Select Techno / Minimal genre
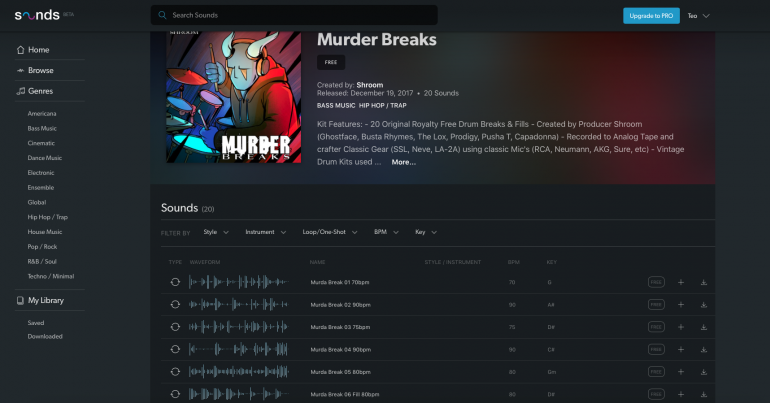 (x=51, y=276)
